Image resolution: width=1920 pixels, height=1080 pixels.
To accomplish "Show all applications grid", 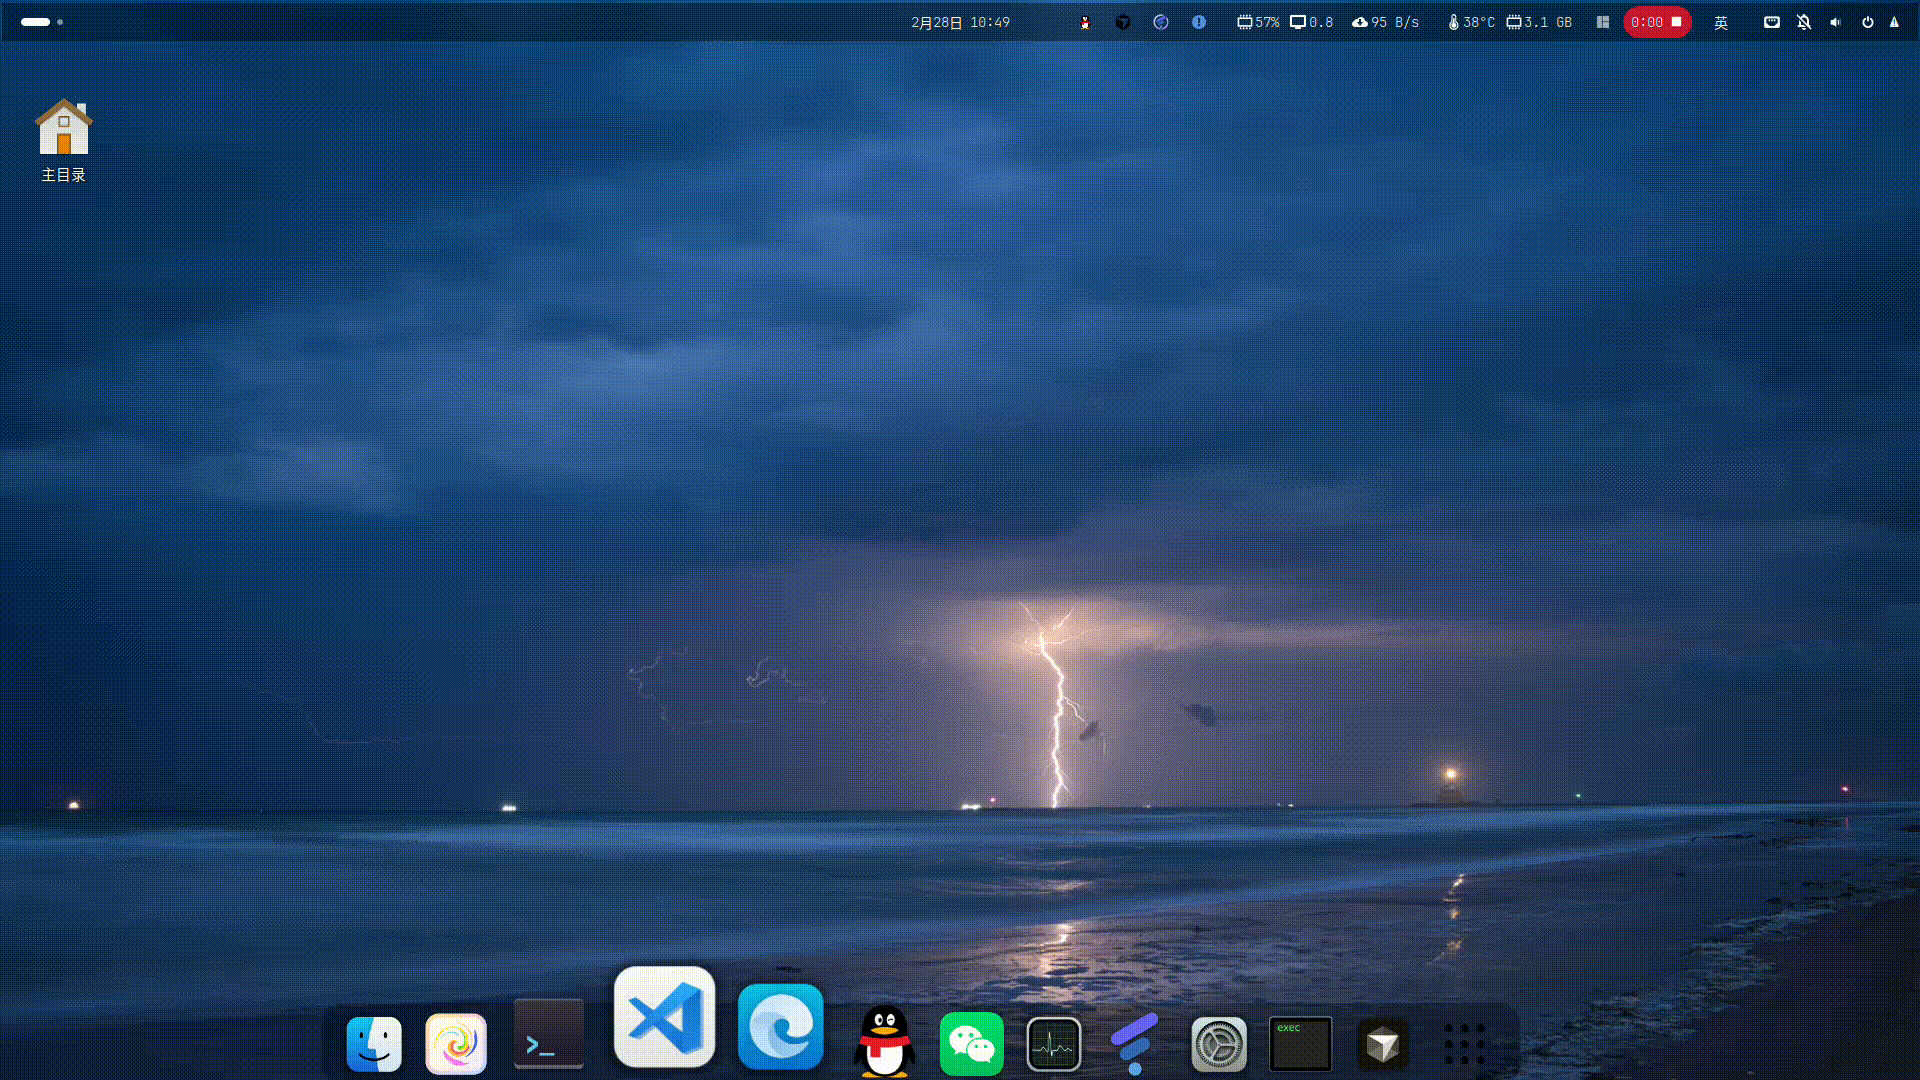I will click(1464, 1044).
